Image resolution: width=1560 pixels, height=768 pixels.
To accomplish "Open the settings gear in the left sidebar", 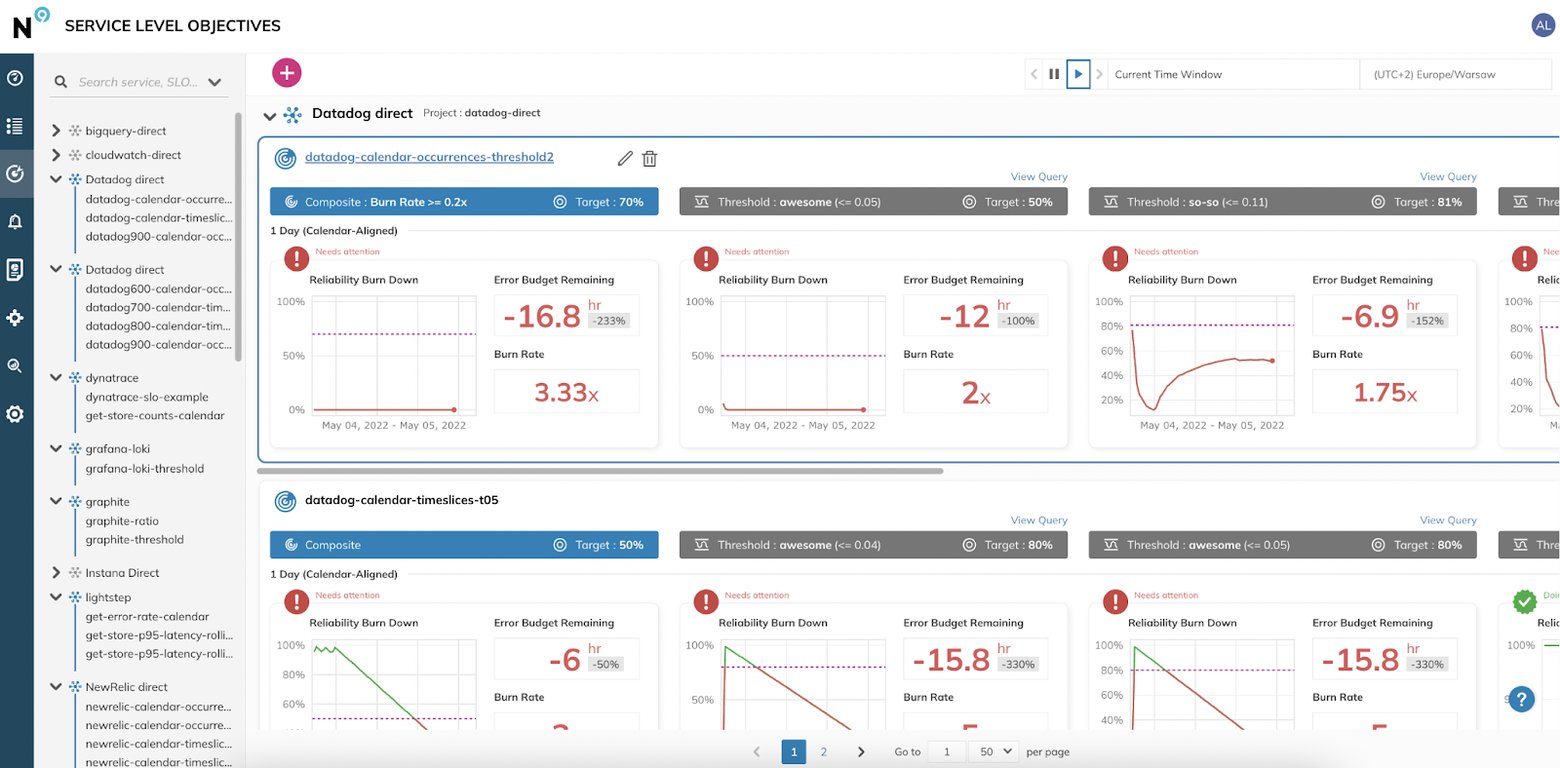I will coord(15,414).
